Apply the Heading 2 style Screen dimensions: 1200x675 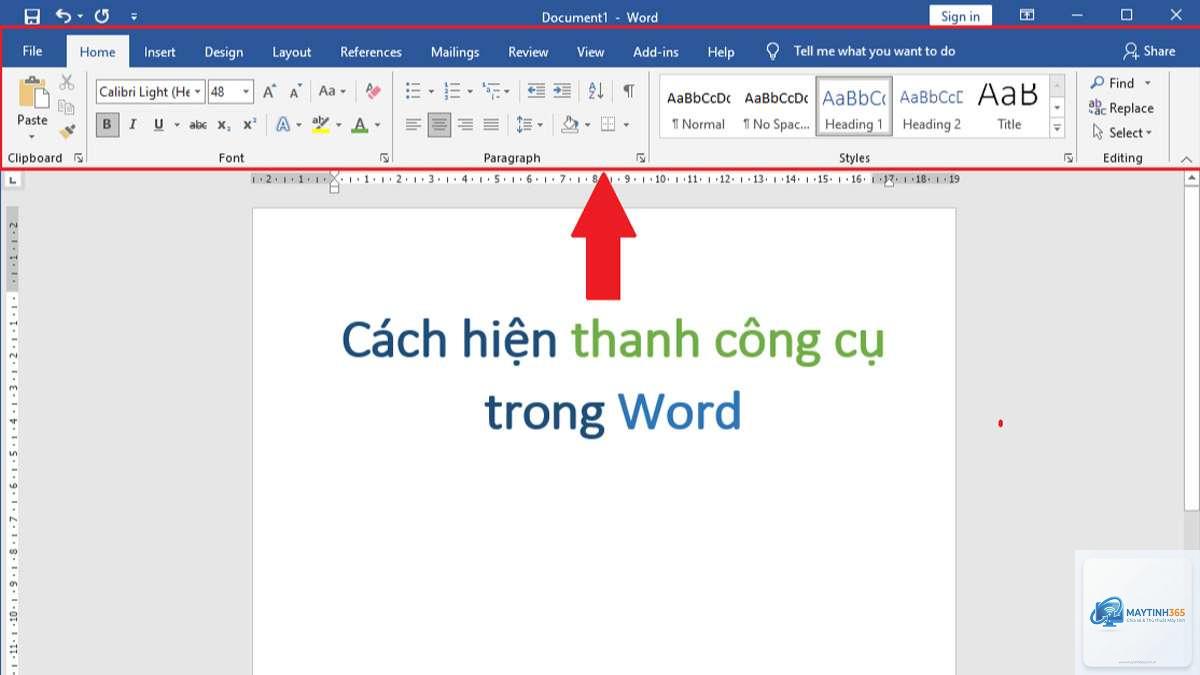point(931,108)
